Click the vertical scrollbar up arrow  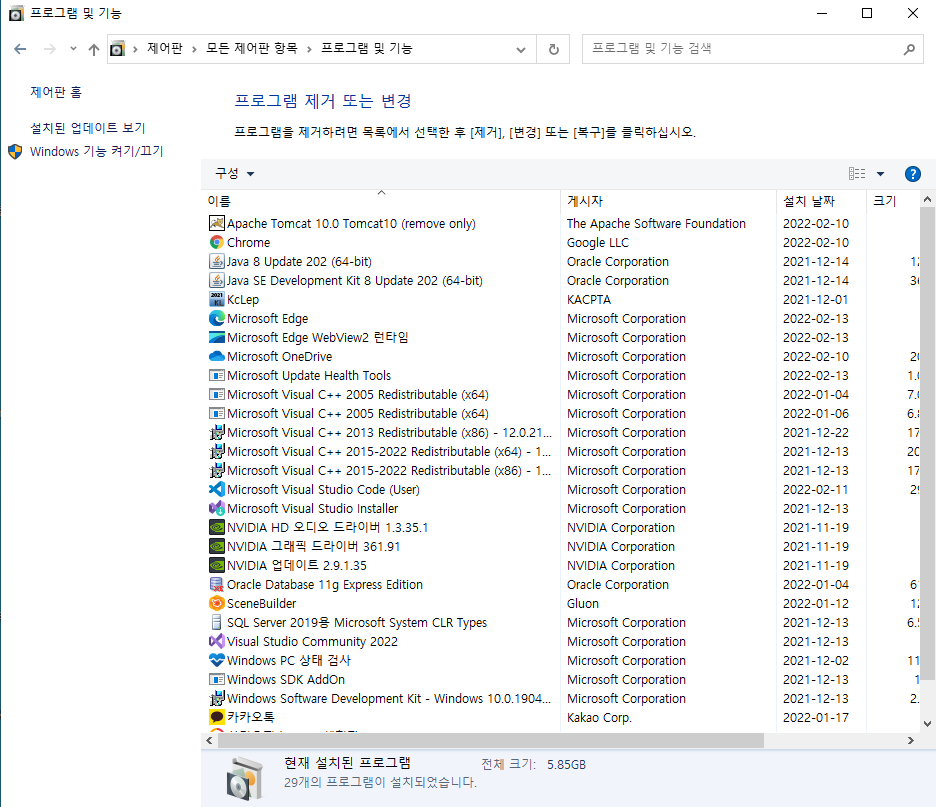pyautogui.click(x=927, y=199)
